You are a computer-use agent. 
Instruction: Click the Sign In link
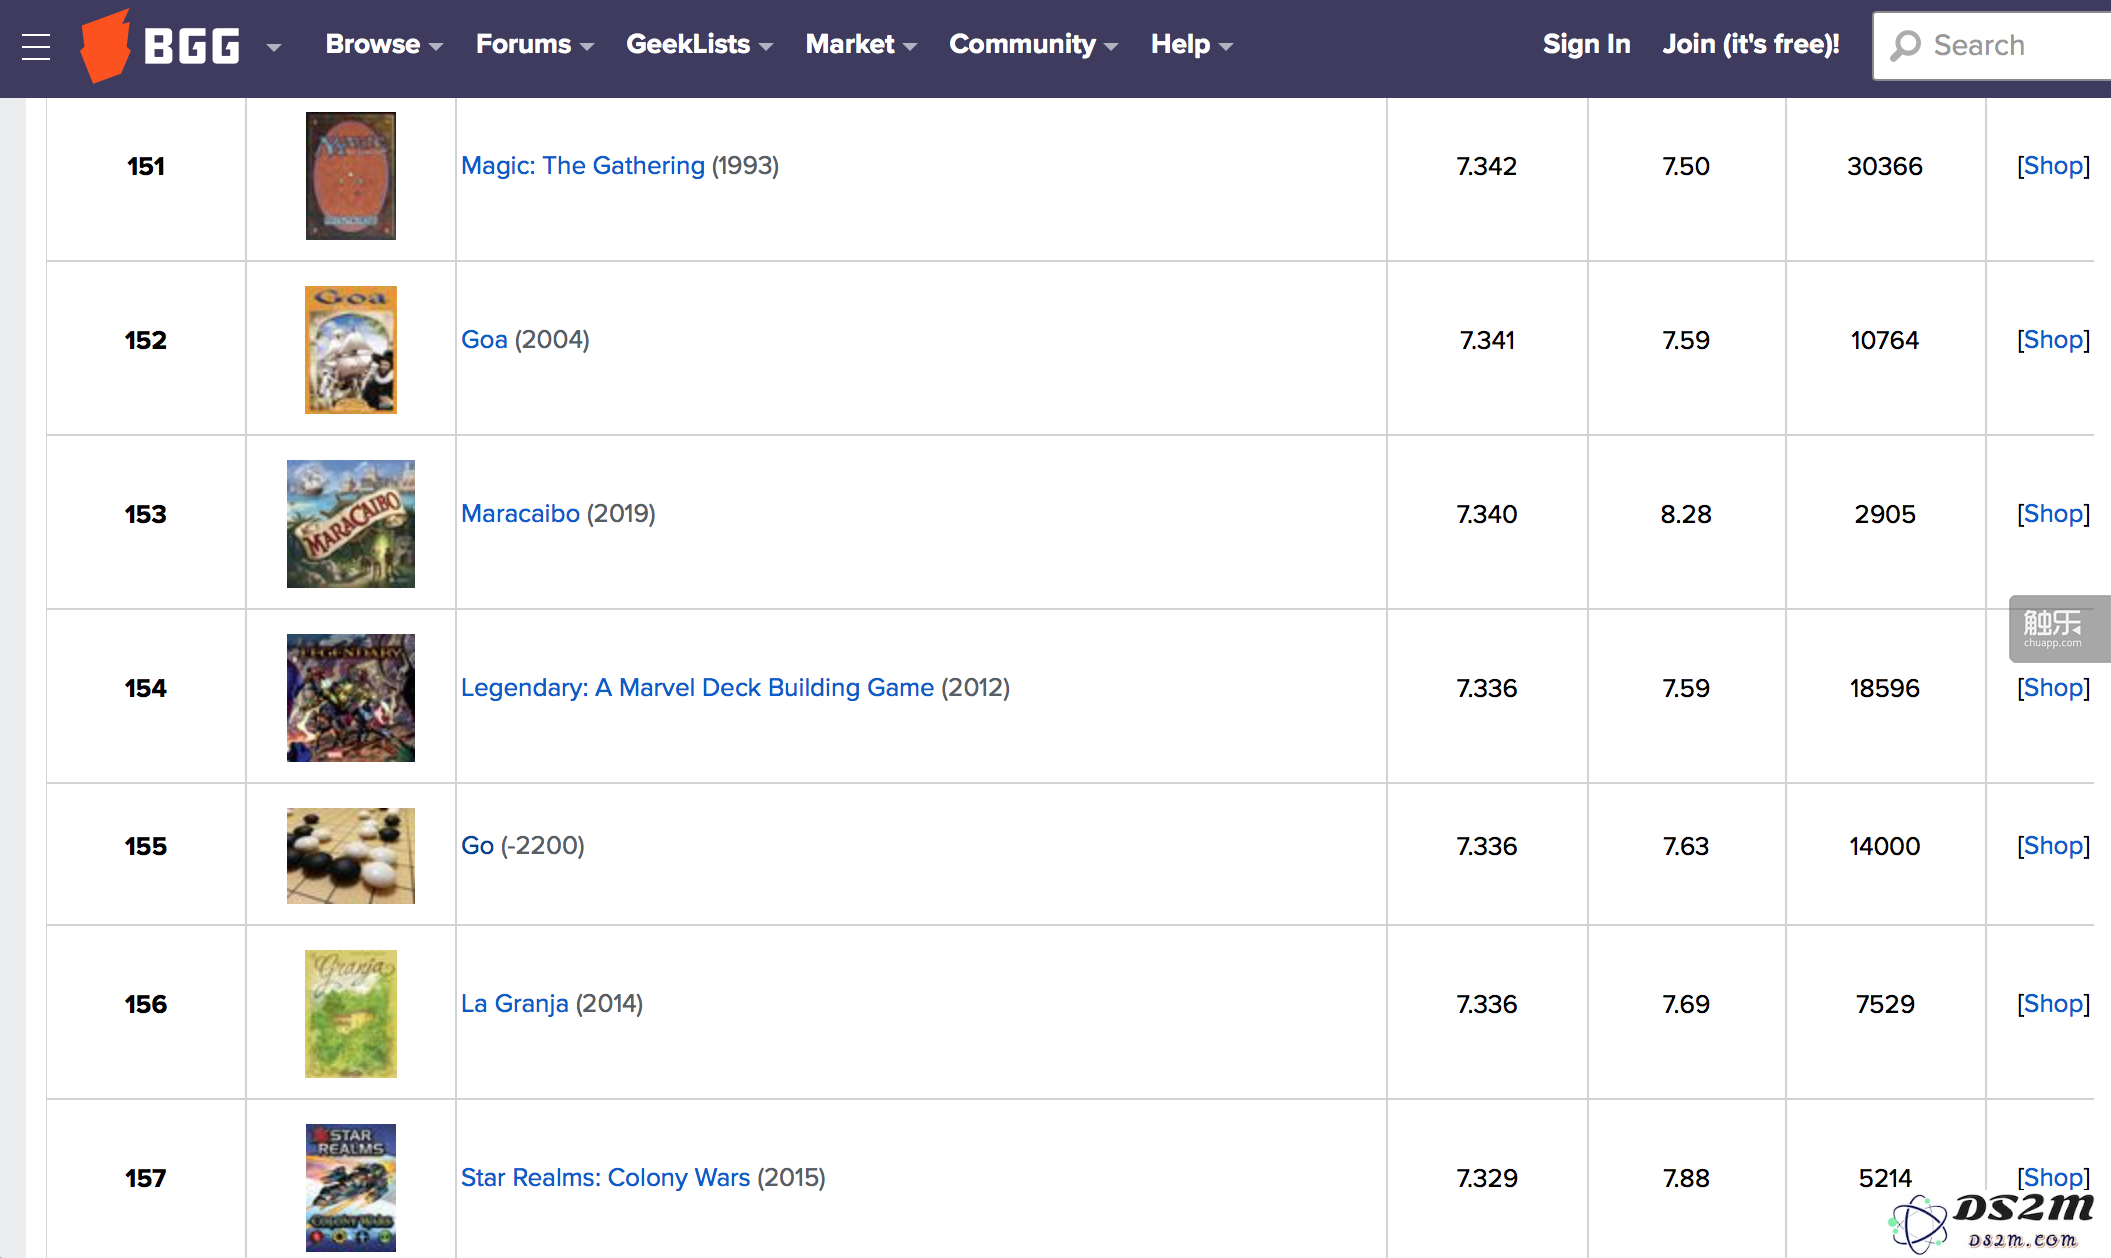(x=1586, y=44)
